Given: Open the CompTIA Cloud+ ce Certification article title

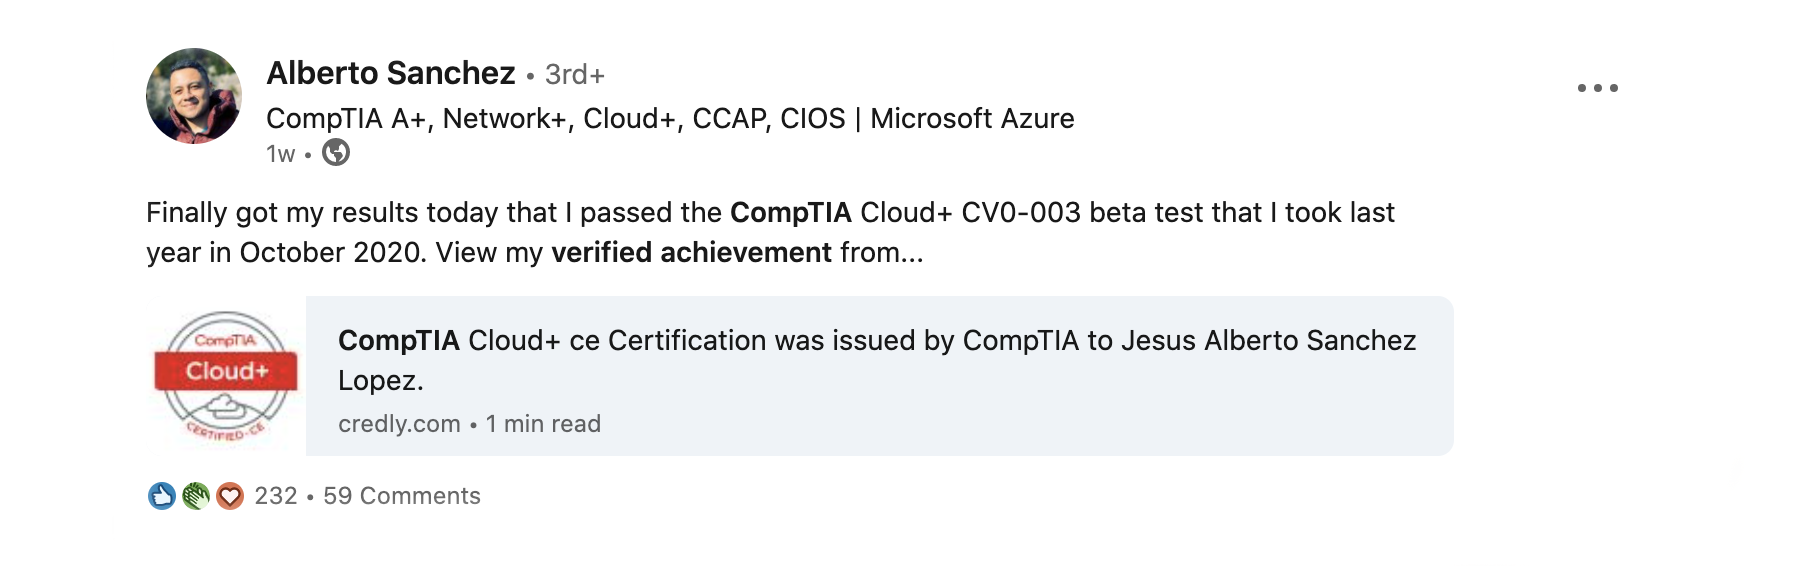Looking at the screenshot, I should pos(877,360).
